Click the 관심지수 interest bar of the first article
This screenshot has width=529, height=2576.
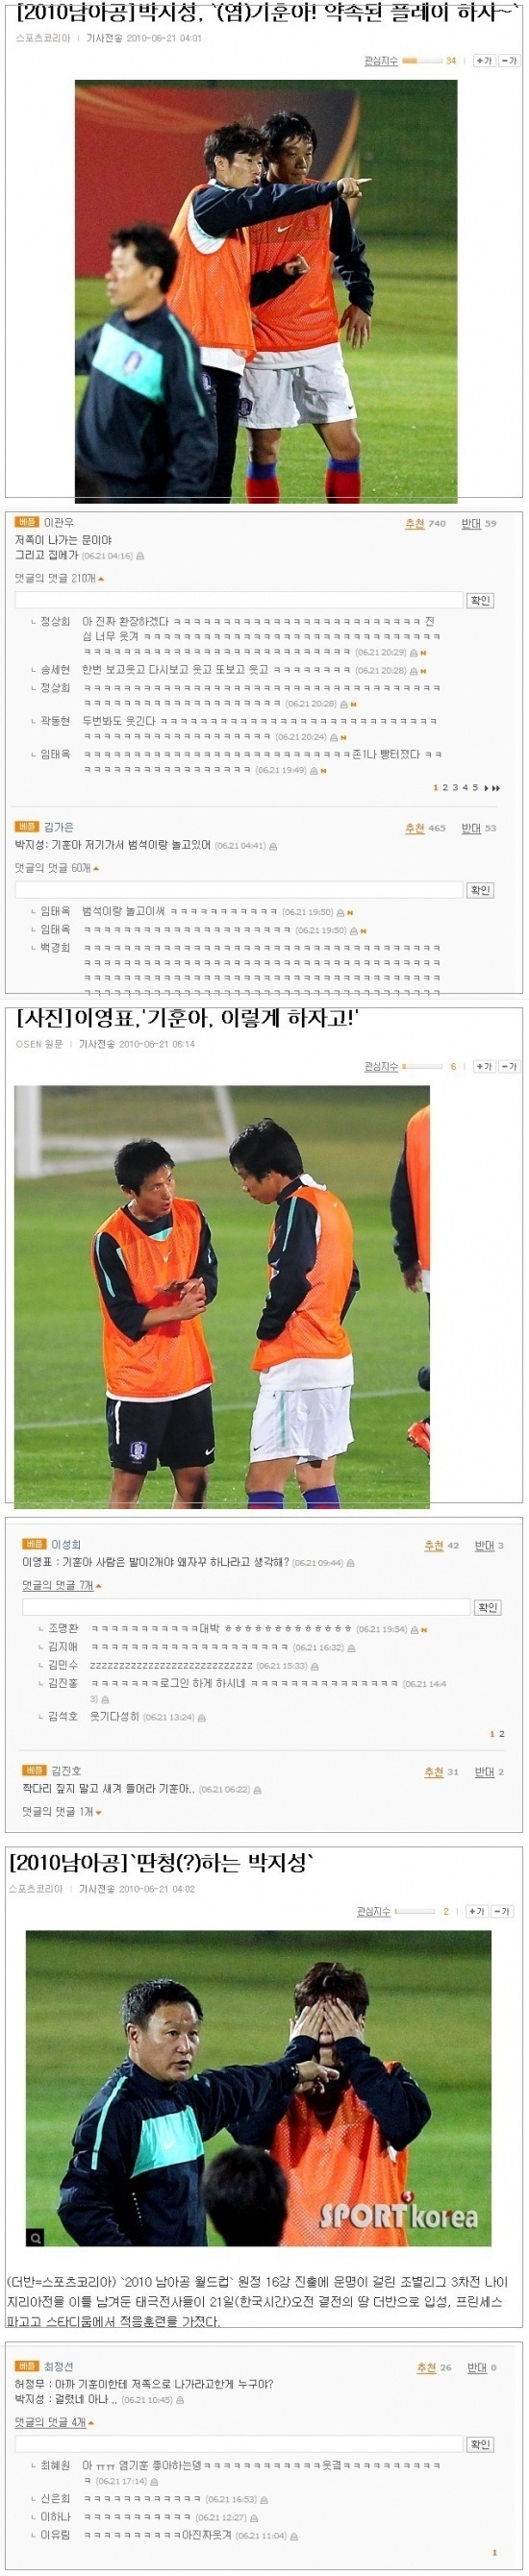click(422, 61)
